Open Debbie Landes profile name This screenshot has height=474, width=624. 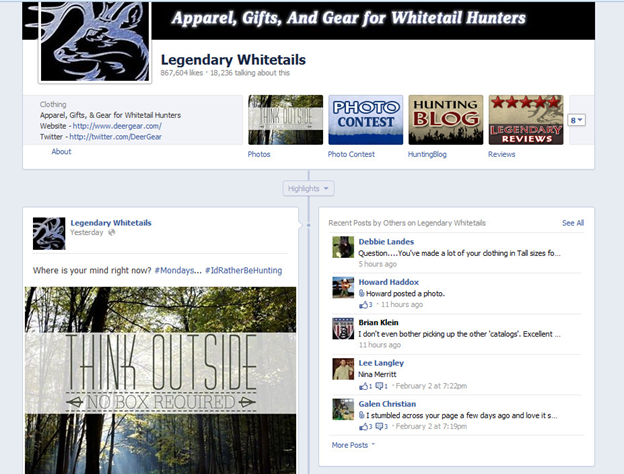click(386, 242)
